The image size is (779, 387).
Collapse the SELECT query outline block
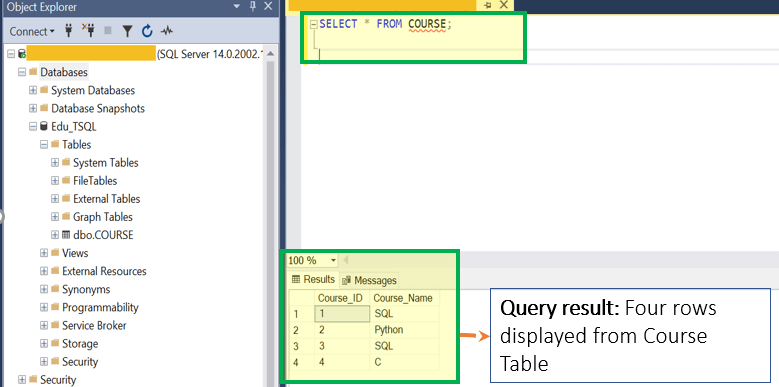click(x=313, y=24)
